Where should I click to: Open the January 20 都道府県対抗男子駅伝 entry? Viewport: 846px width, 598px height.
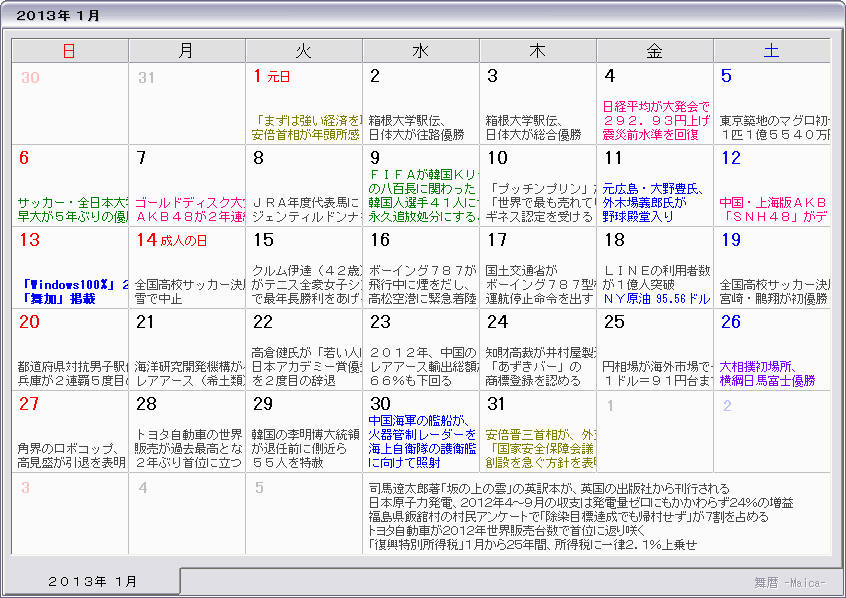click(x=73, y=374)
